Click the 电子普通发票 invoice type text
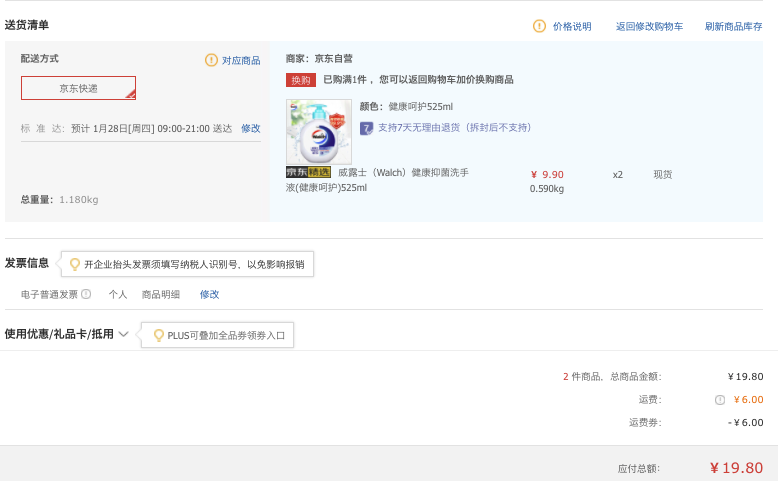The height and width of the screenshot is (481, 778). [x=49, y=294]
